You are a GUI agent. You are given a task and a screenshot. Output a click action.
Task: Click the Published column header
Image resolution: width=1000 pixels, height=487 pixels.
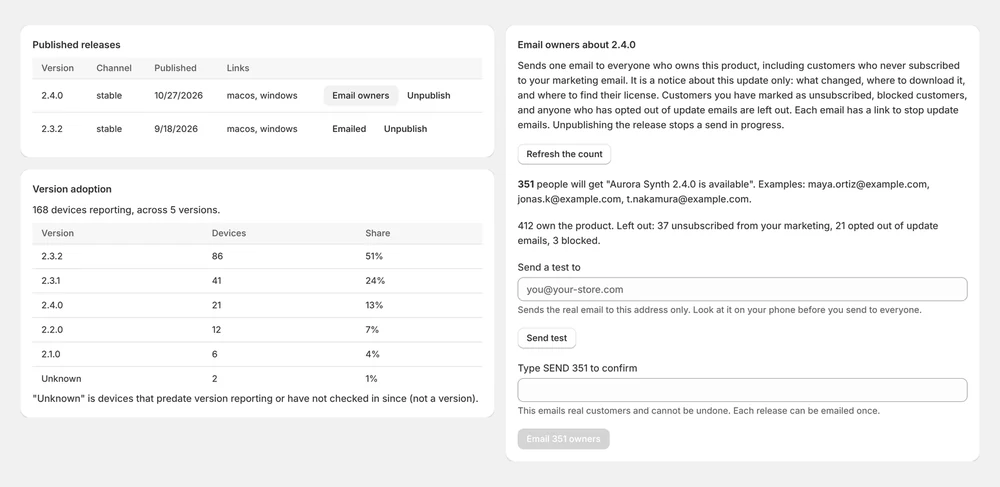point(175,68)
